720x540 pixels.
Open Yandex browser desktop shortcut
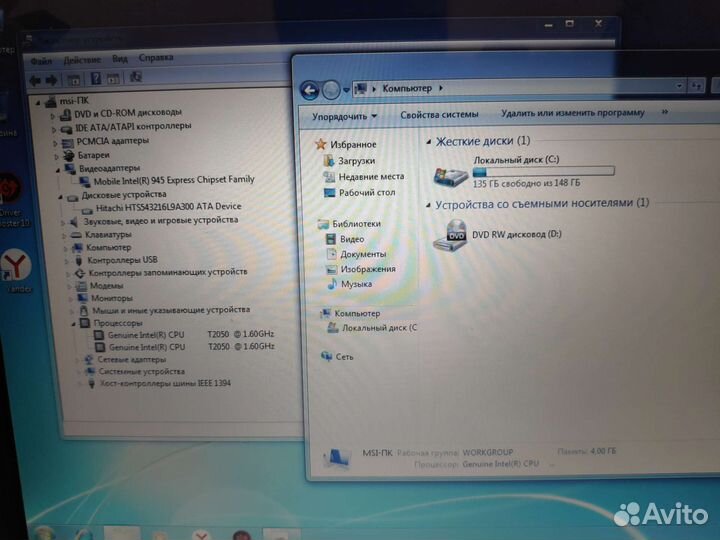16,271
